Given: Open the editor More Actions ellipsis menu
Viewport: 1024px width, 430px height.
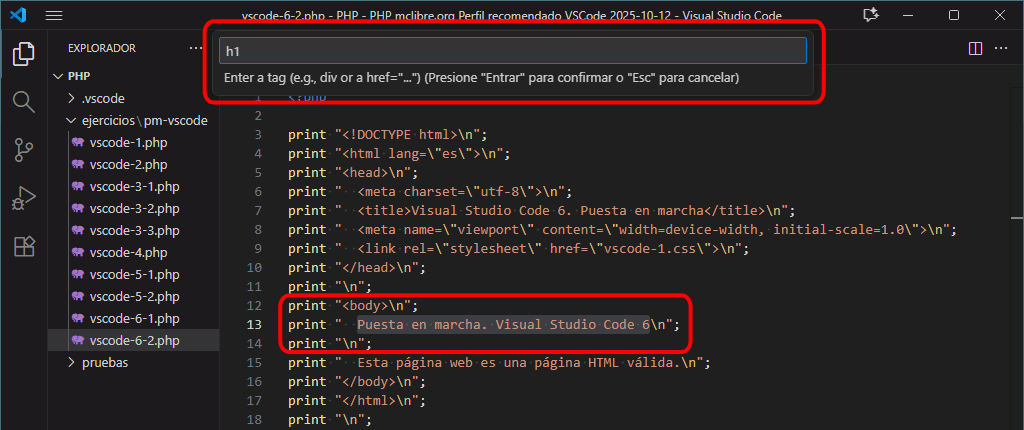Looking at the screenshot, I should [x=1003, y=48].
